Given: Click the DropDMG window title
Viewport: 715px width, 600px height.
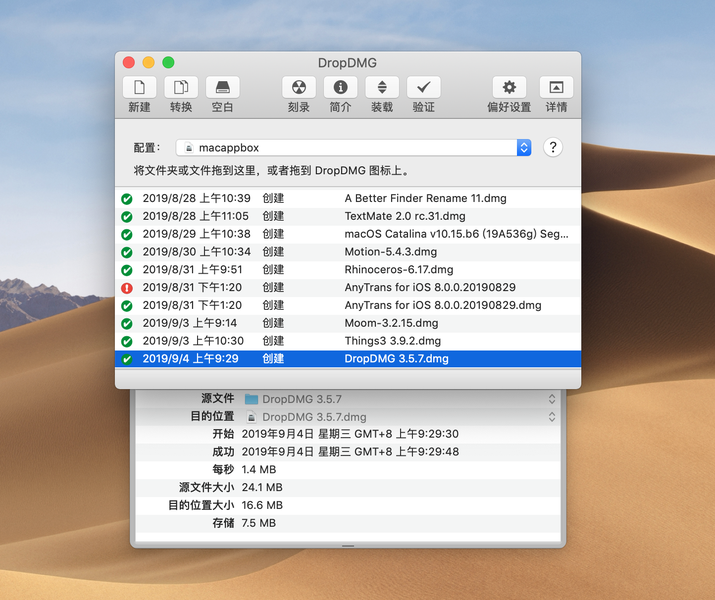Looking at the screenshot, I should coord(347,63).
